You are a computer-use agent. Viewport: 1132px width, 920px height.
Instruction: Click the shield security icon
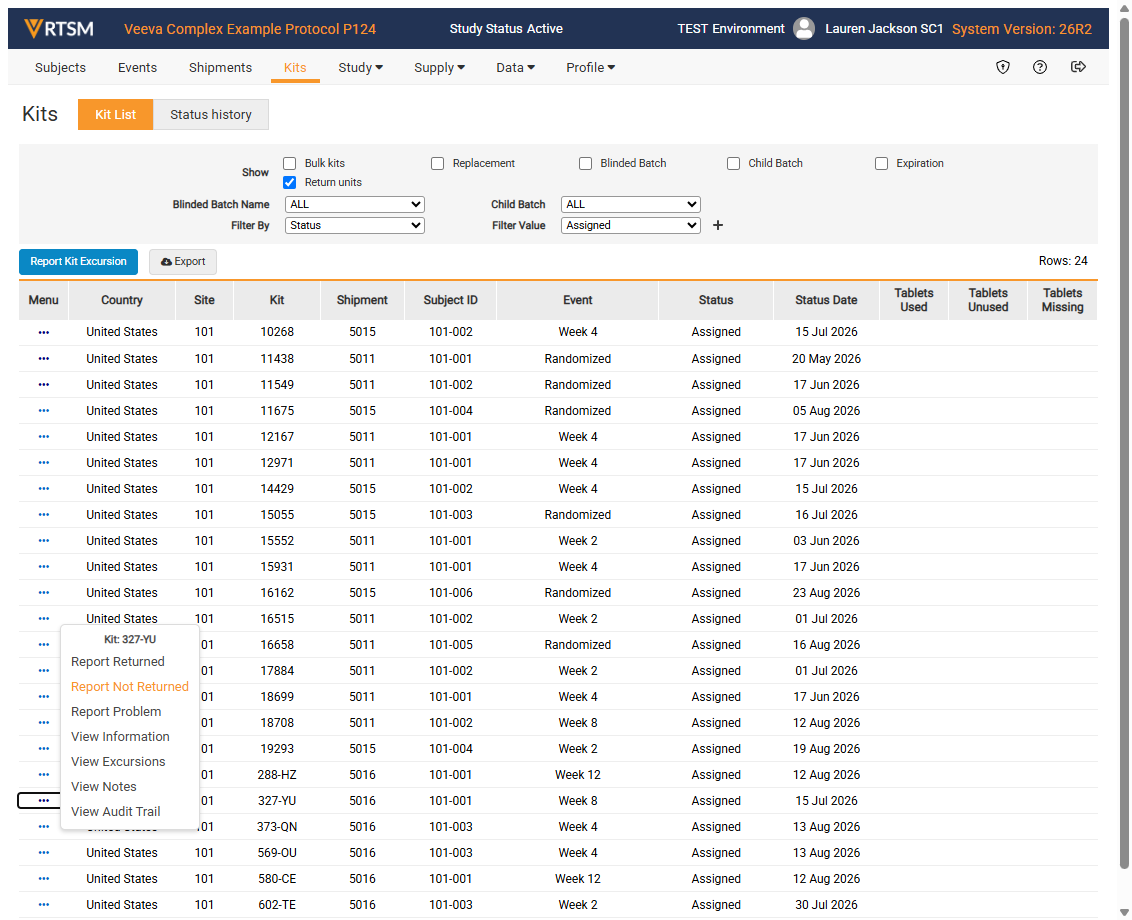pos(1003,67)
